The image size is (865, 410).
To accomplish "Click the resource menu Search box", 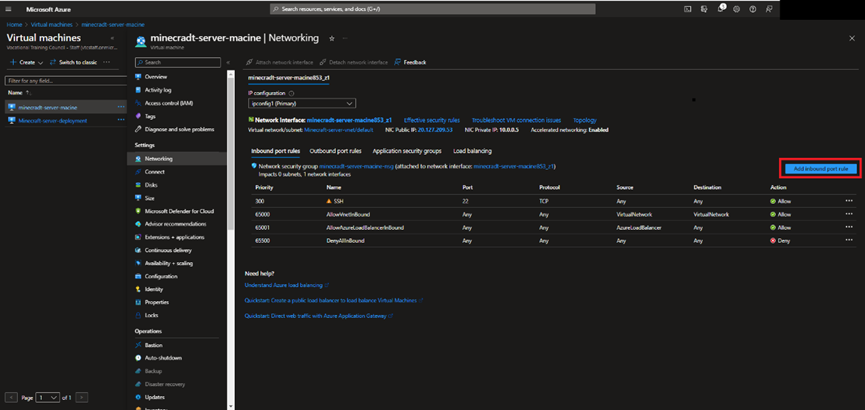I will click(178, 62).
